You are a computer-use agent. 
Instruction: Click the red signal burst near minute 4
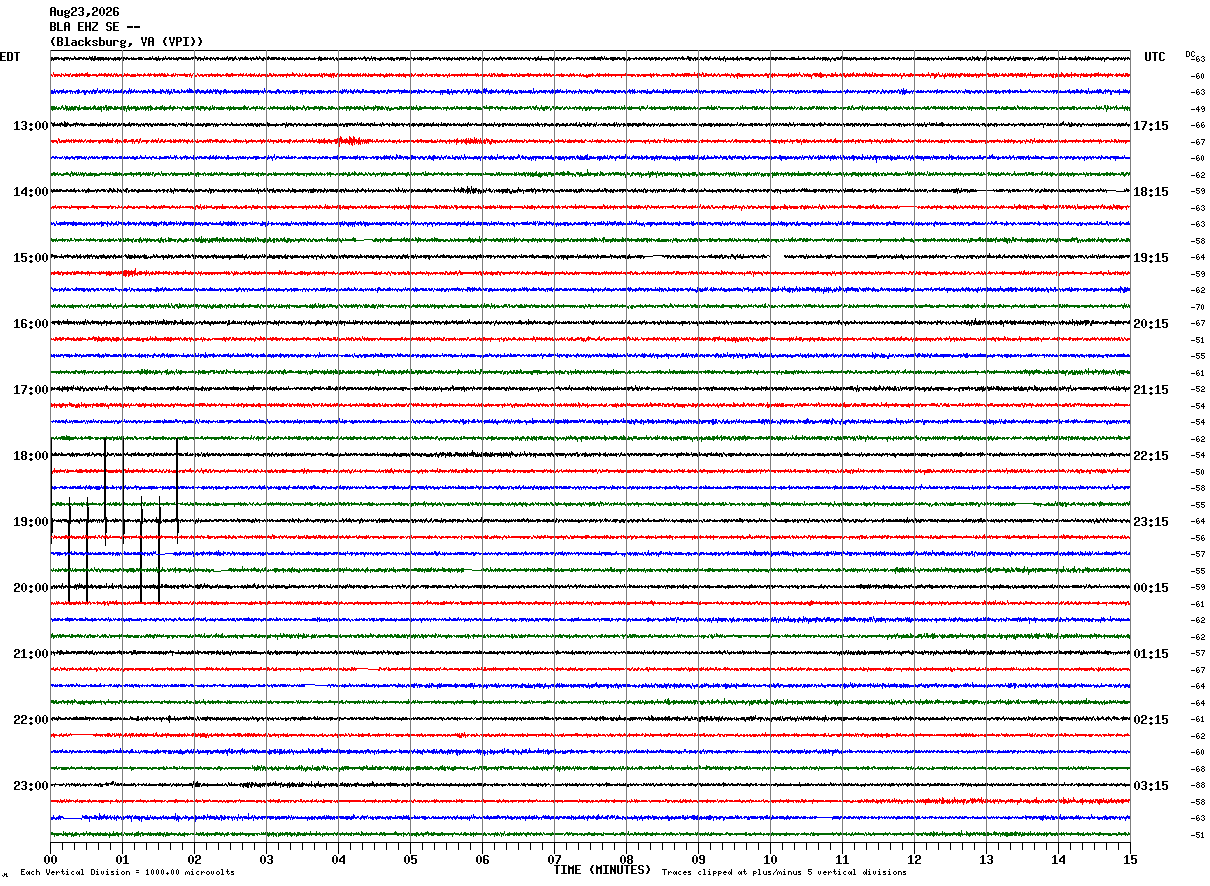click(x=353, y=141)
